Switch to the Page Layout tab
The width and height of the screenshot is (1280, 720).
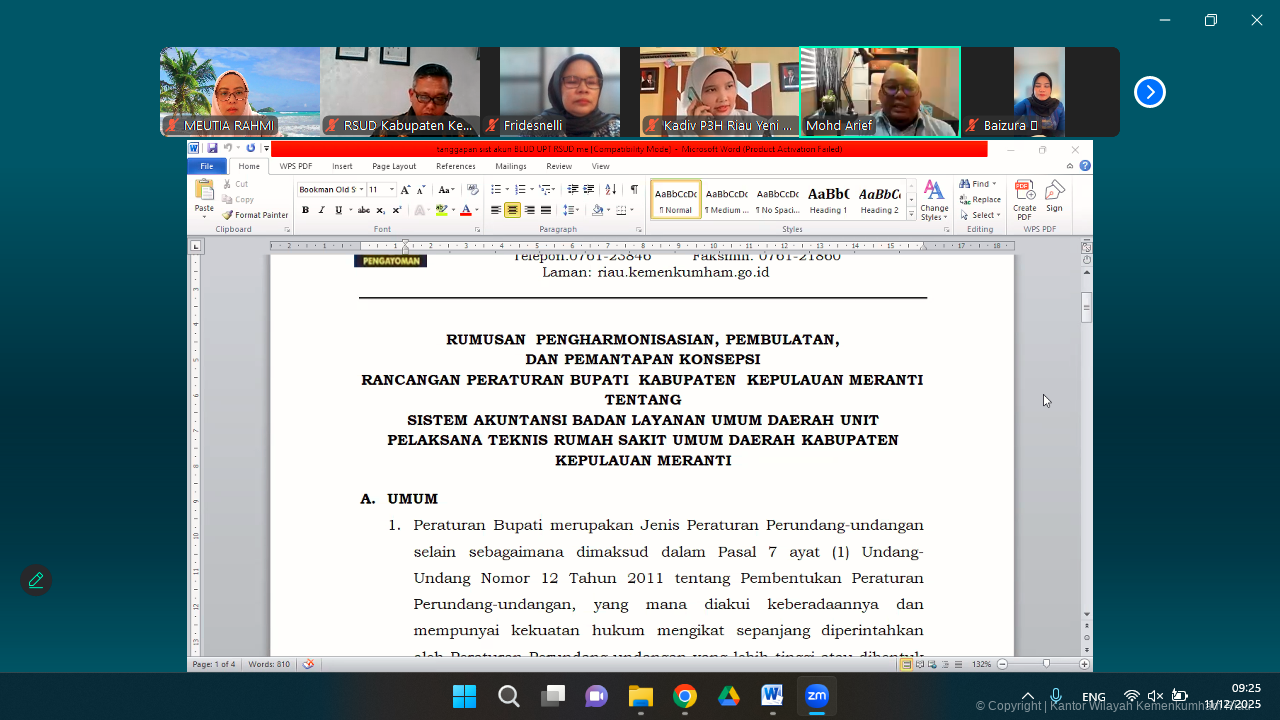394,166
